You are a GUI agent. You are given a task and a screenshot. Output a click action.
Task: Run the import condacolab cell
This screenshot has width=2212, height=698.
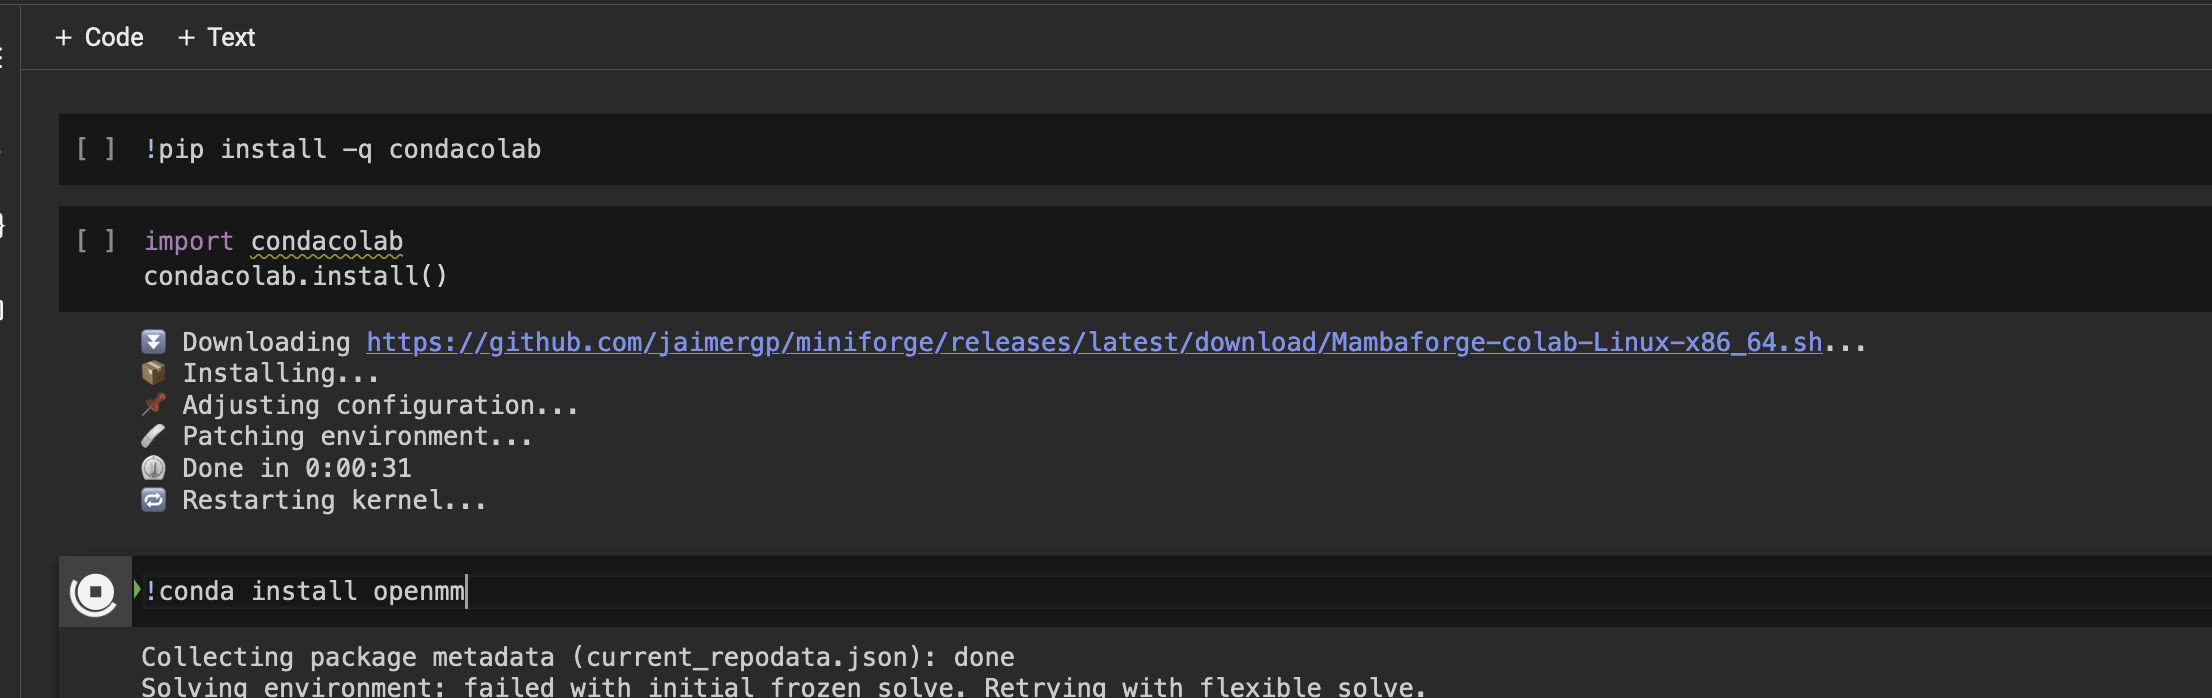pyautogui.click(x=95, y=241)
